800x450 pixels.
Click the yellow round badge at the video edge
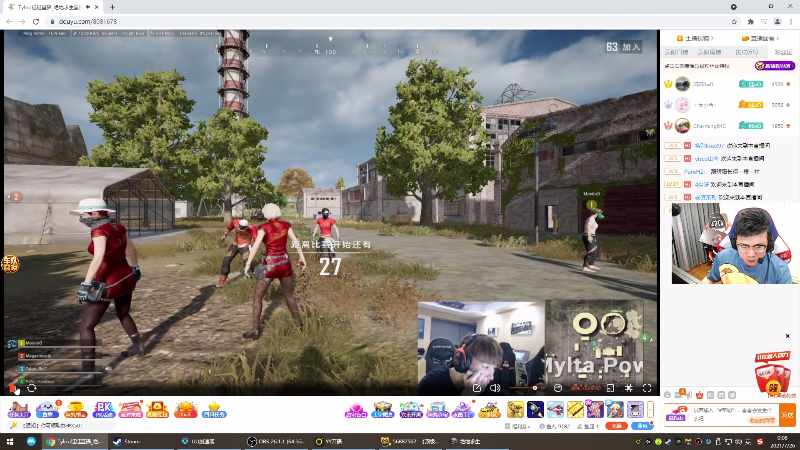click(10, 264)
